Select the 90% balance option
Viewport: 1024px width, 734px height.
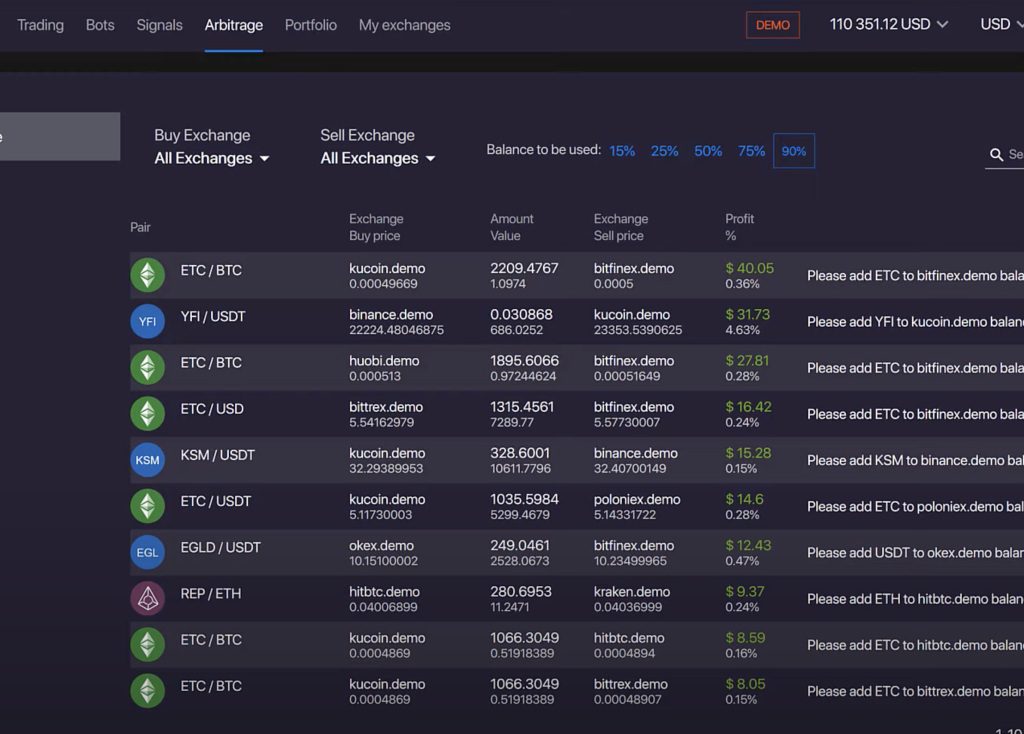point(793,151)
